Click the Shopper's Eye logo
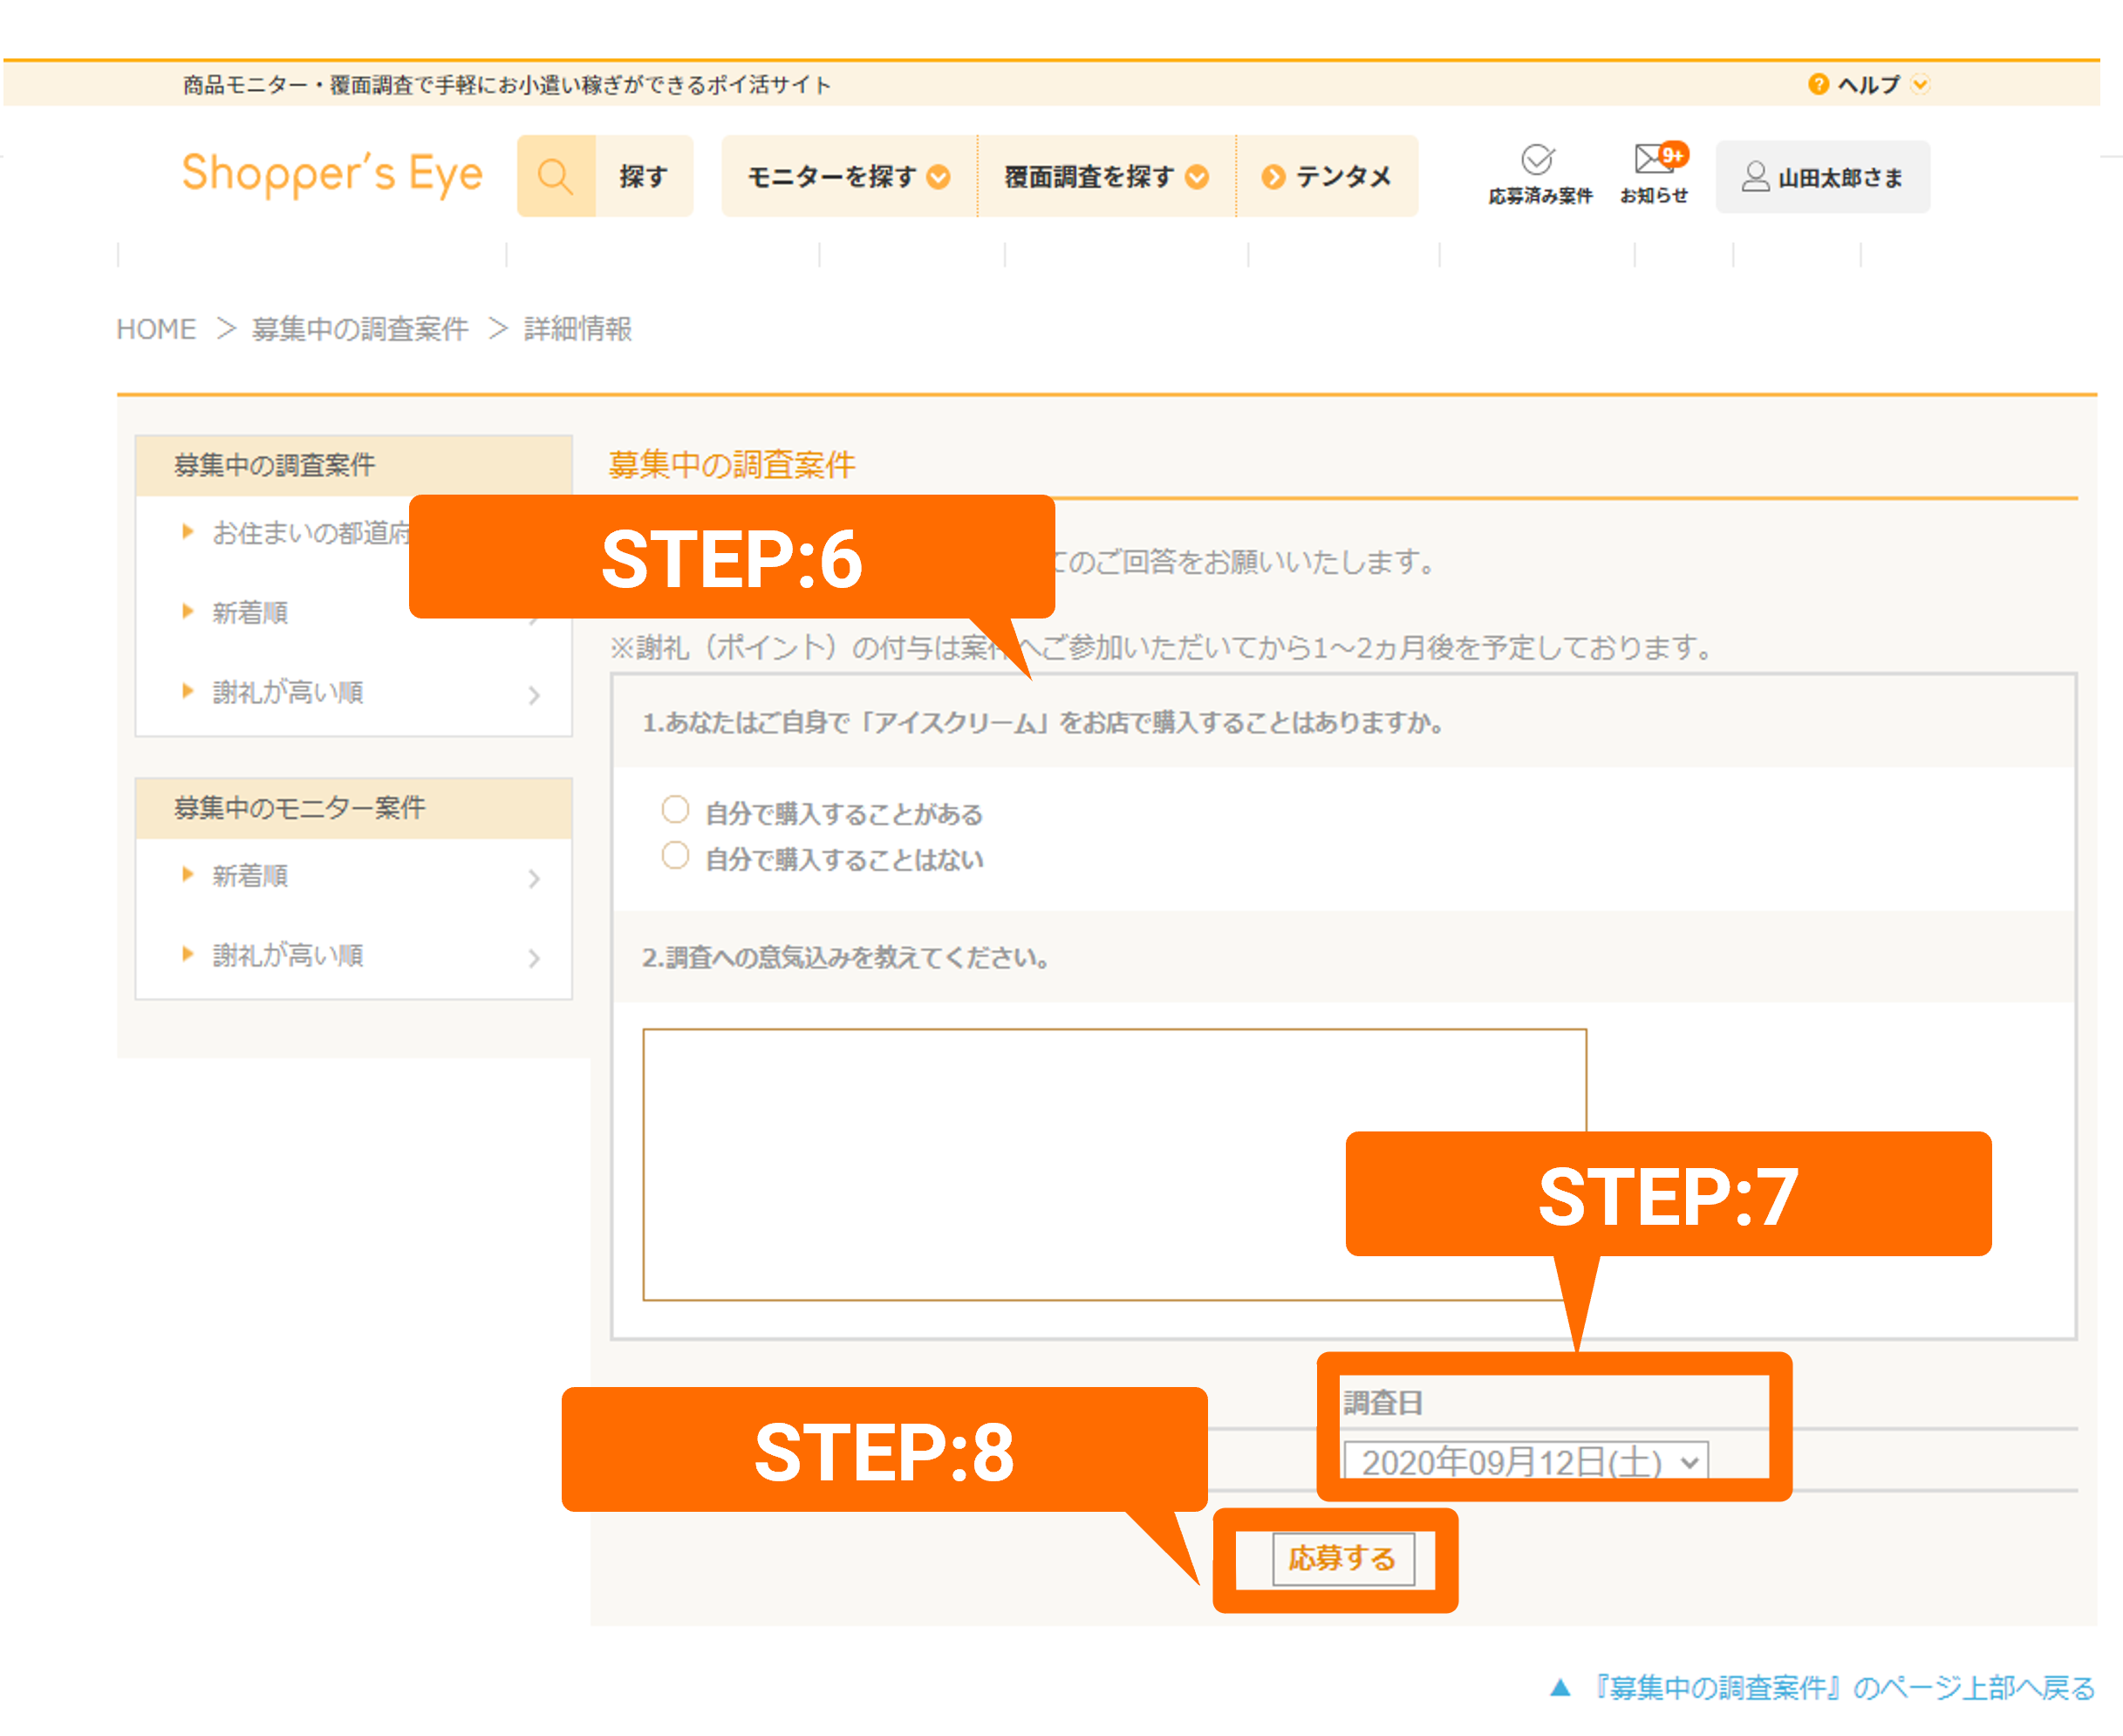Image resolution: width=2123 pixels, height=1736 pixels. pyautogui.click(x=332, y=174)
